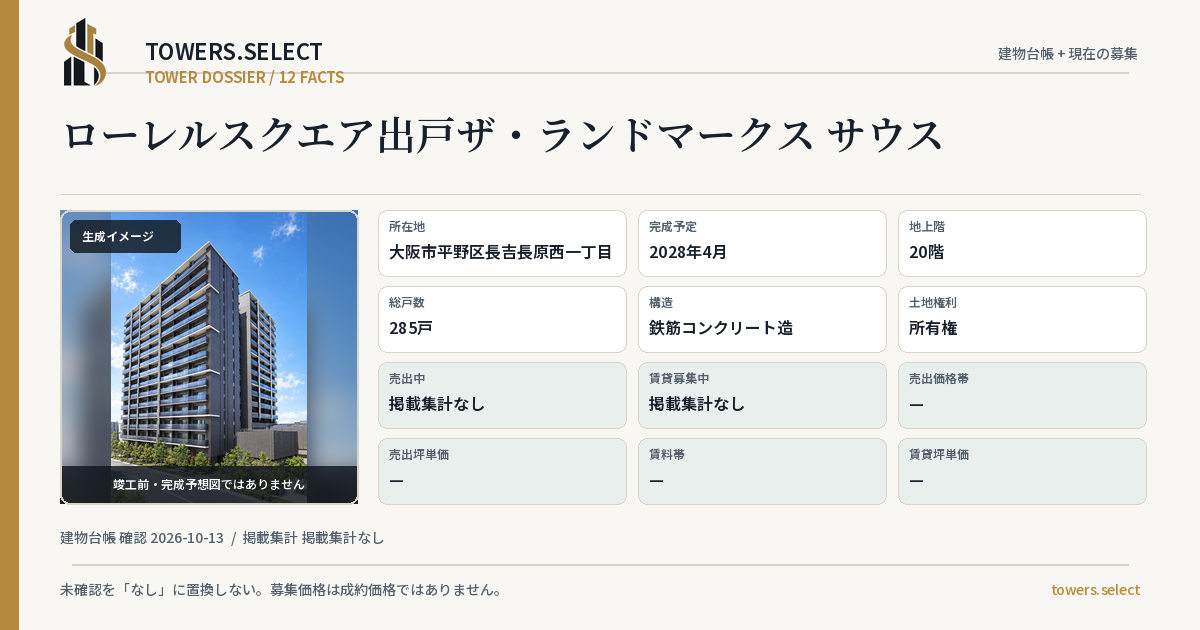1200x630 pixels.
Task: Click the 賃貸募集中 card
Action: [762, 395]
